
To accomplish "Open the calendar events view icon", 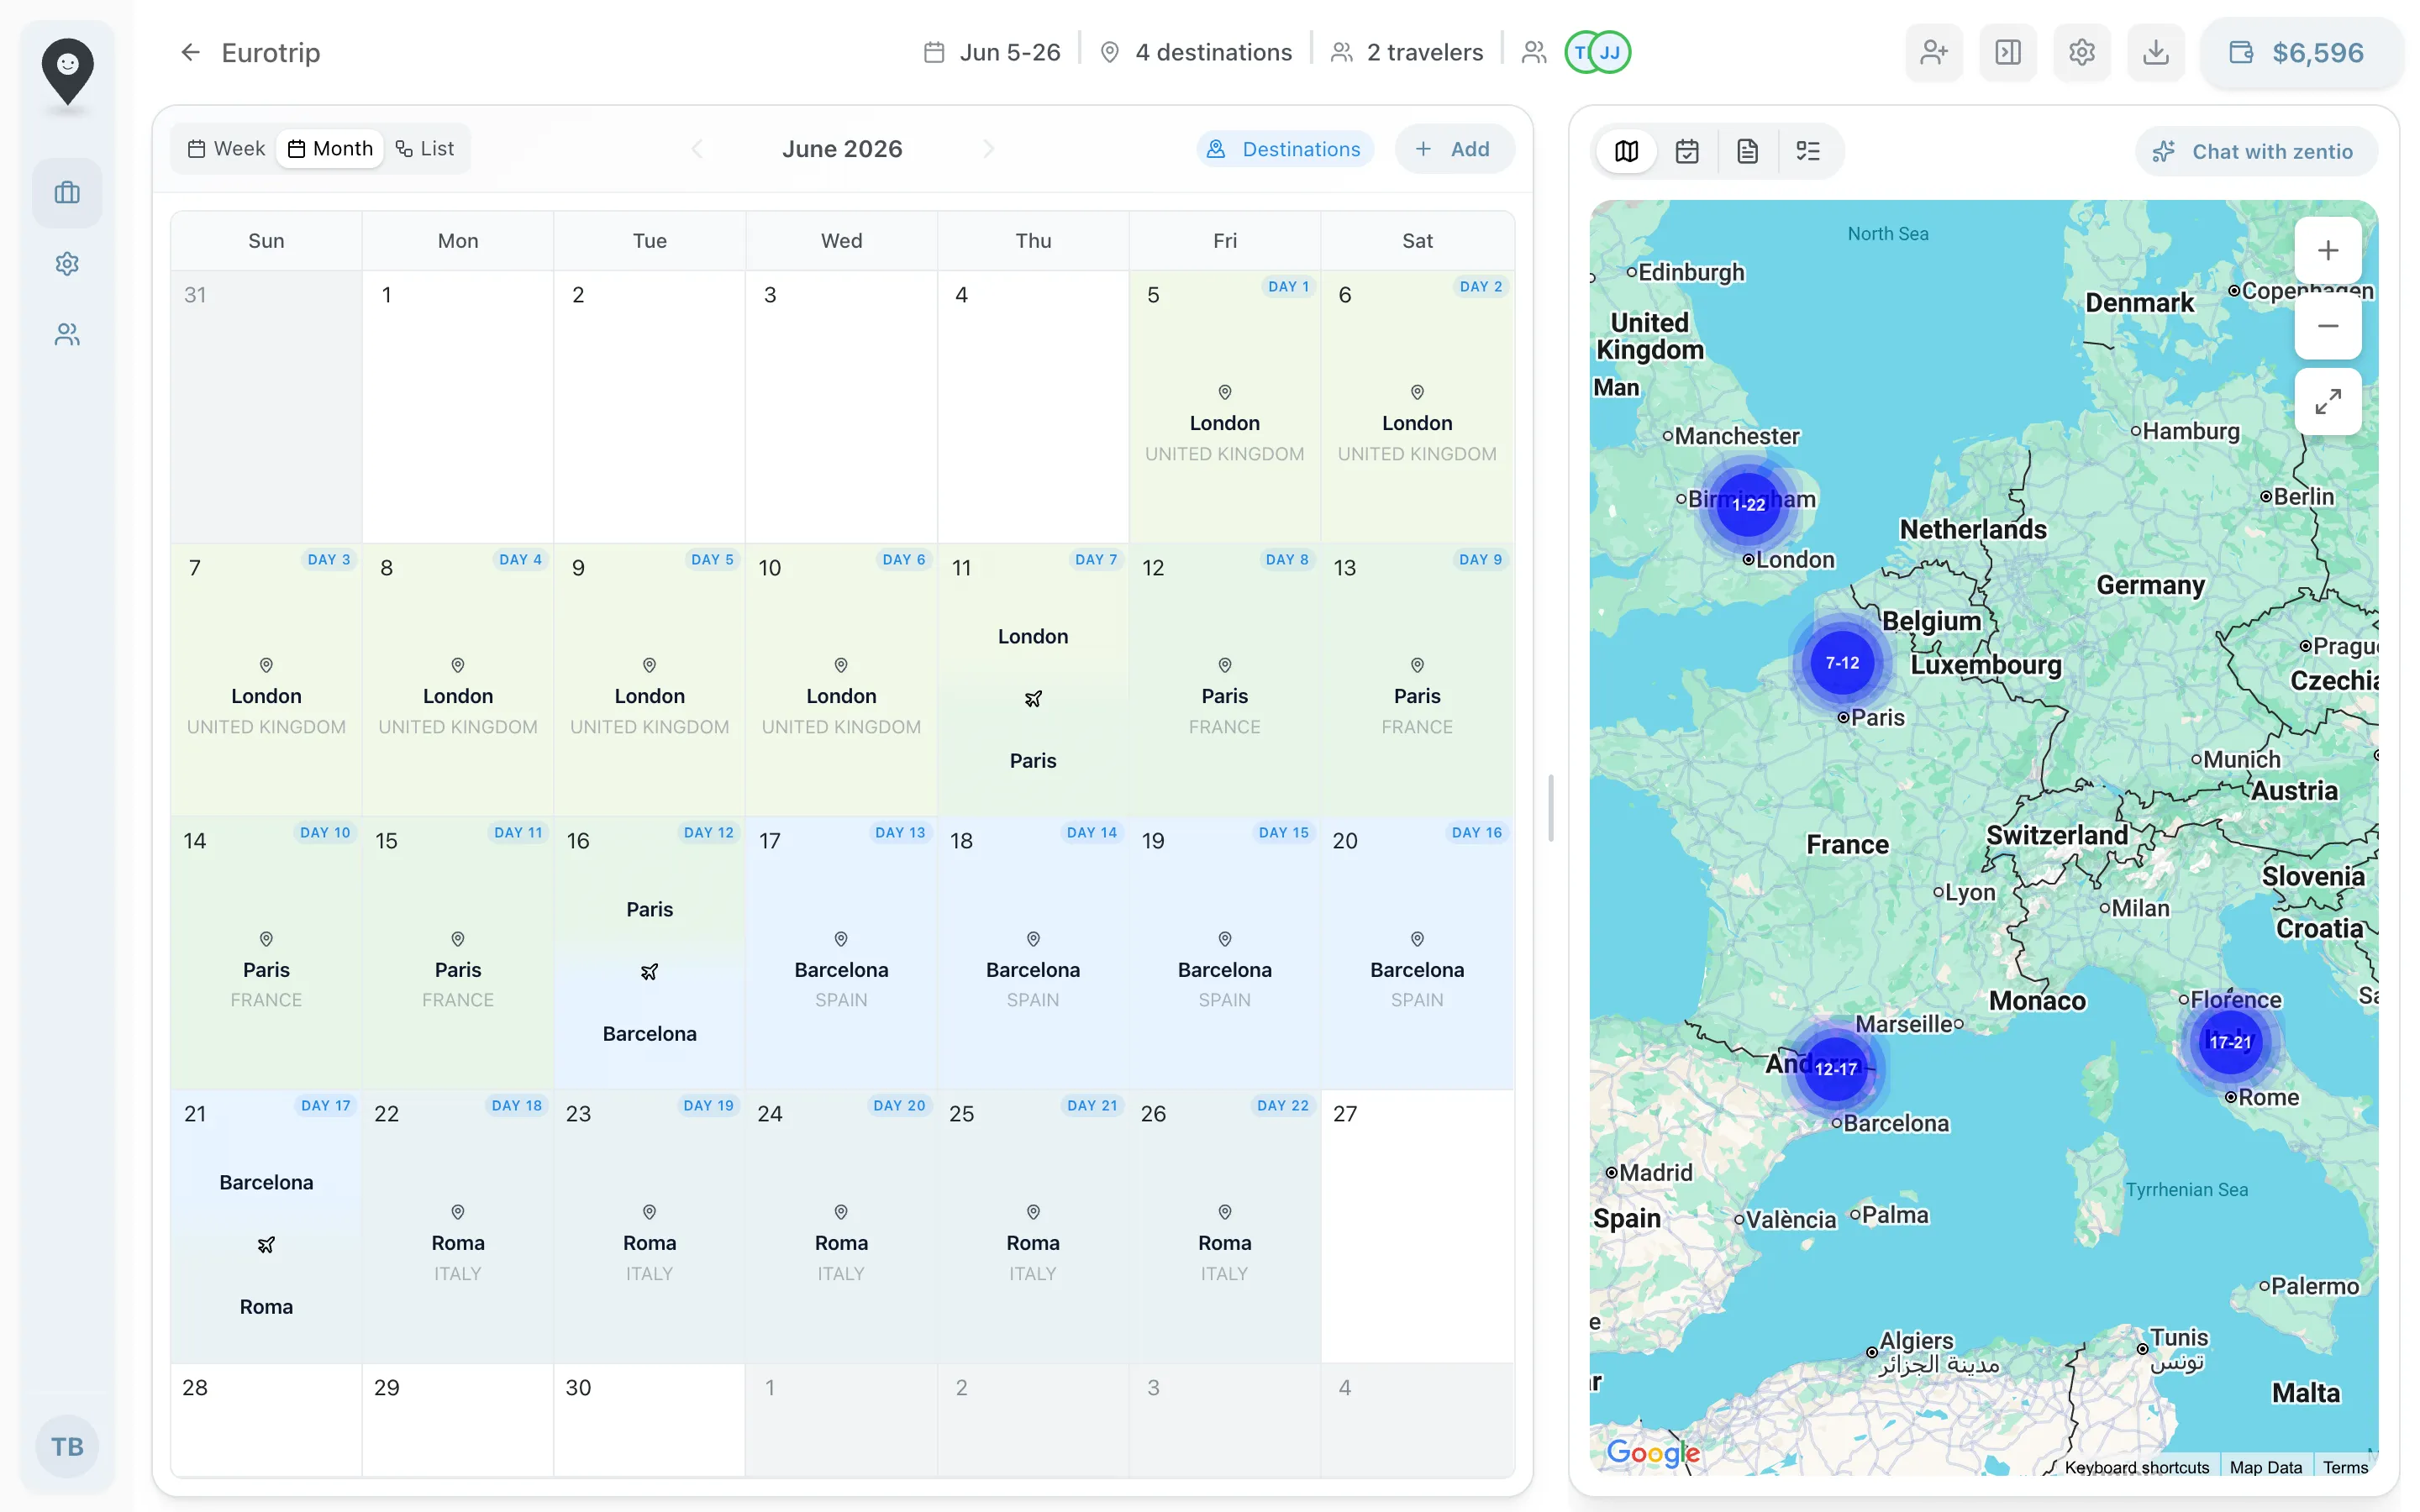I will point(1686,151).
